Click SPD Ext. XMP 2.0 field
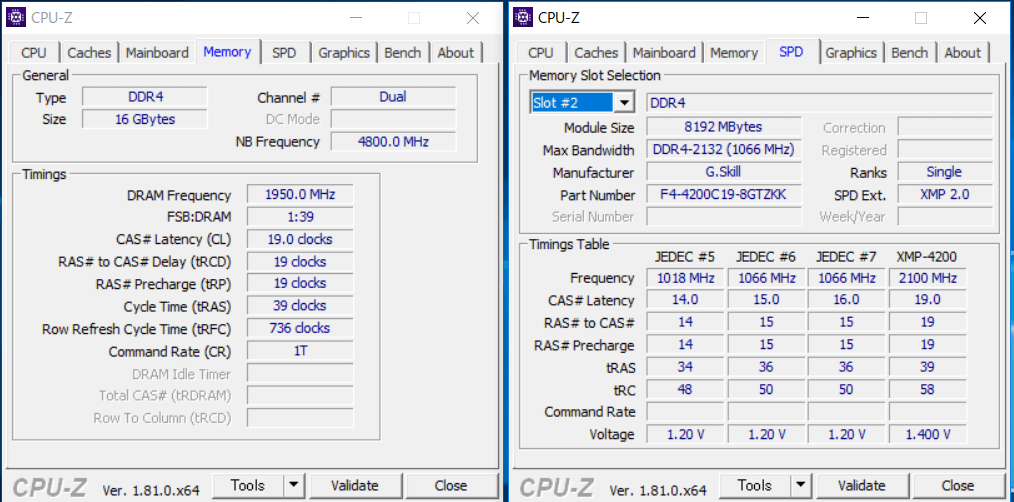The width and height of the screenshot is (1014, 502). (945, 194)
